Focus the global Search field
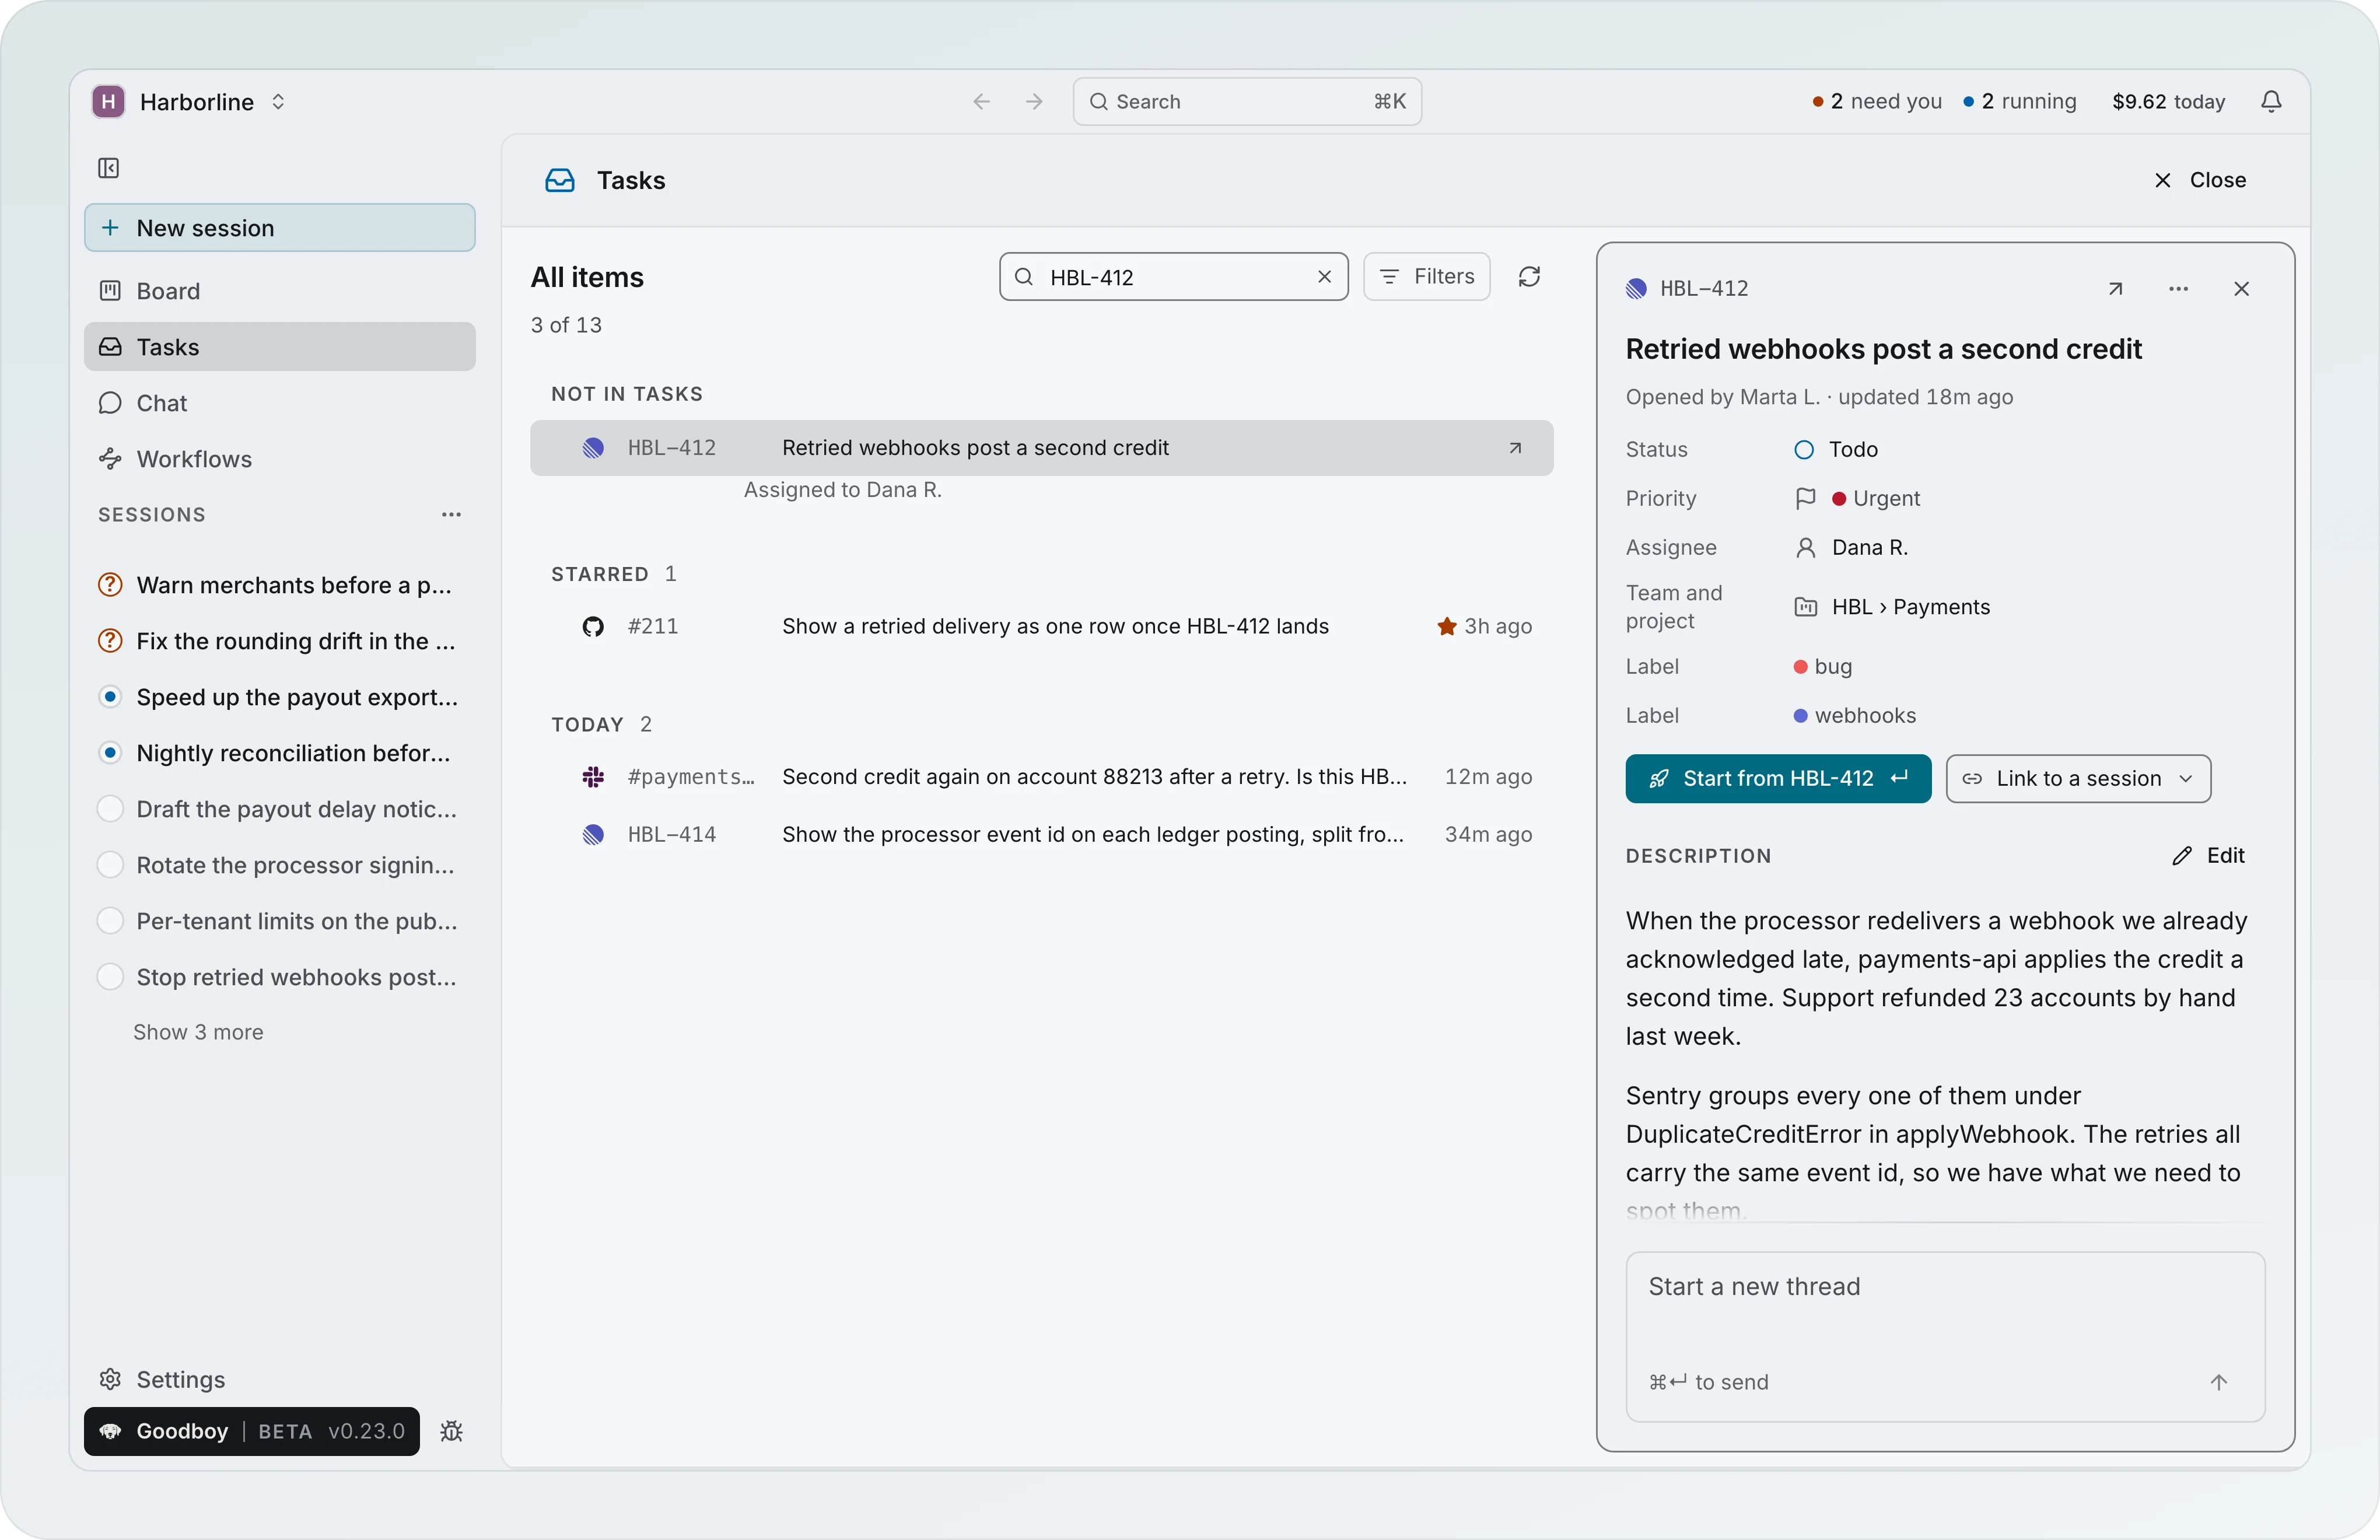The width and height of the screenshot is (2380, 1540). (x=1247, y=101)
